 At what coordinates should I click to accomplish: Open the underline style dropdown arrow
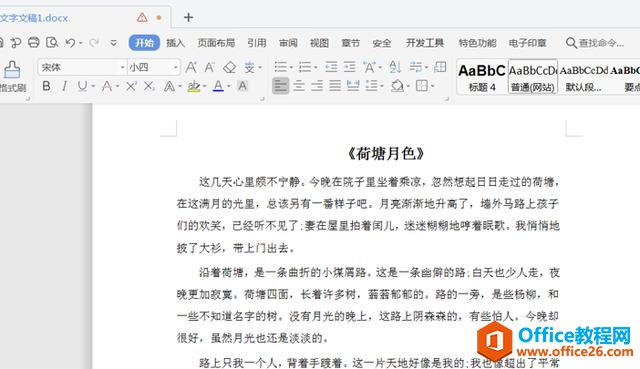[93, 87]
